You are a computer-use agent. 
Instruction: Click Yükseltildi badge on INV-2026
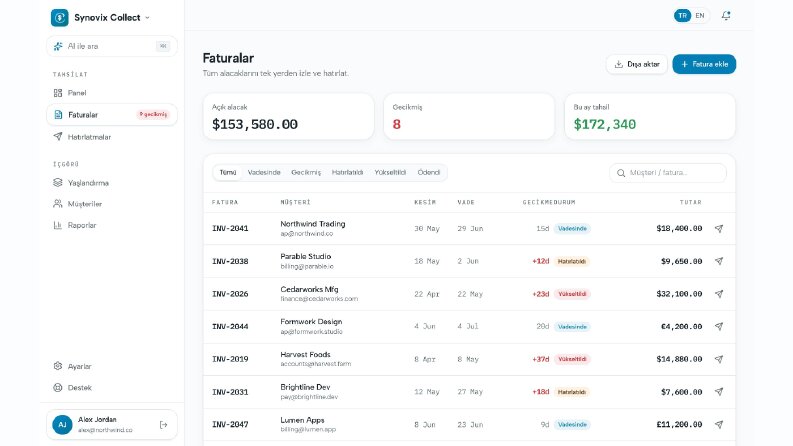tap(572, 294)
